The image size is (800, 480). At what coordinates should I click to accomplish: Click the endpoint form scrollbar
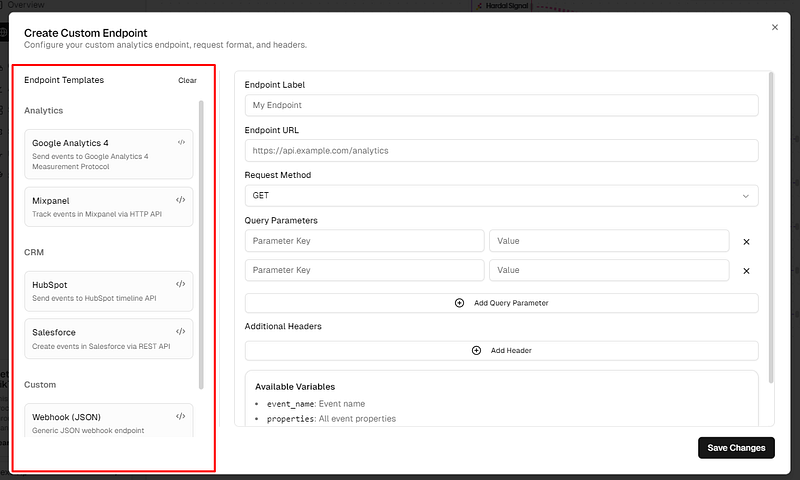click(771, 228)
